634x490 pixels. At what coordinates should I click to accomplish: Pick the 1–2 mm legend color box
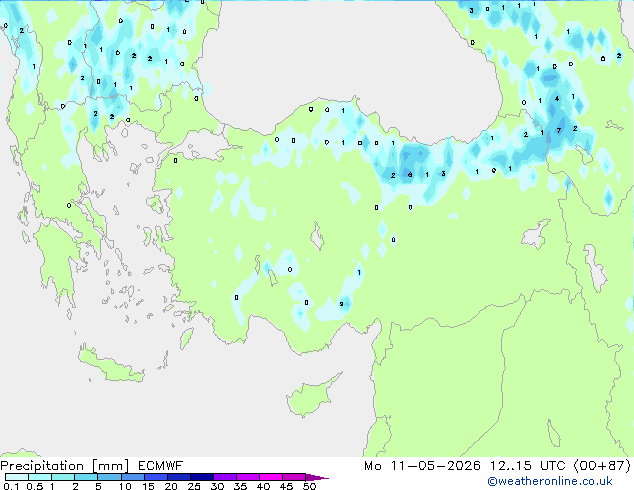(x=63, y=477)
